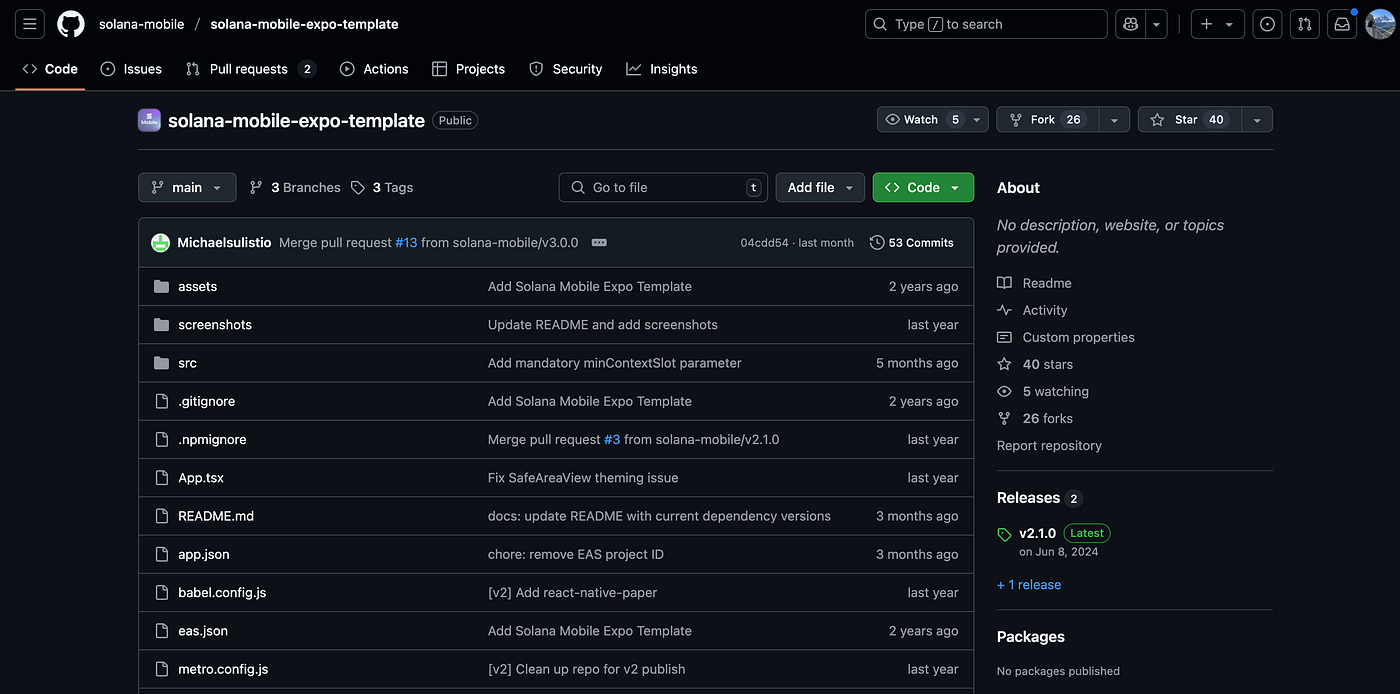Focus the Type / to search box
The height and width of the screenshot is (694, 1400).
(x=986, y=24)
